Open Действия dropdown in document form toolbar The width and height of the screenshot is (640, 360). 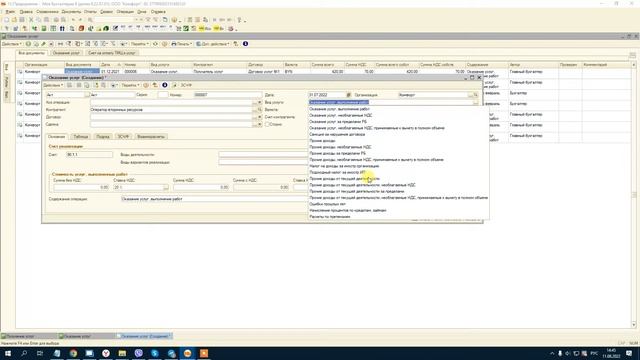[53, 85]
